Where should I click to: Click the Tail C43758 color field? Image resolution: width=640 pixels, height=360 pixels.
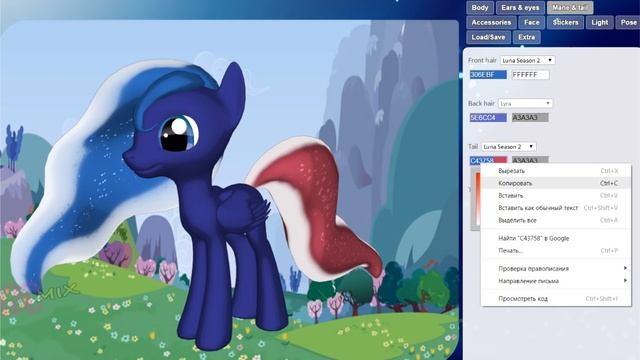pyautogui.click(x=488, y=160)
